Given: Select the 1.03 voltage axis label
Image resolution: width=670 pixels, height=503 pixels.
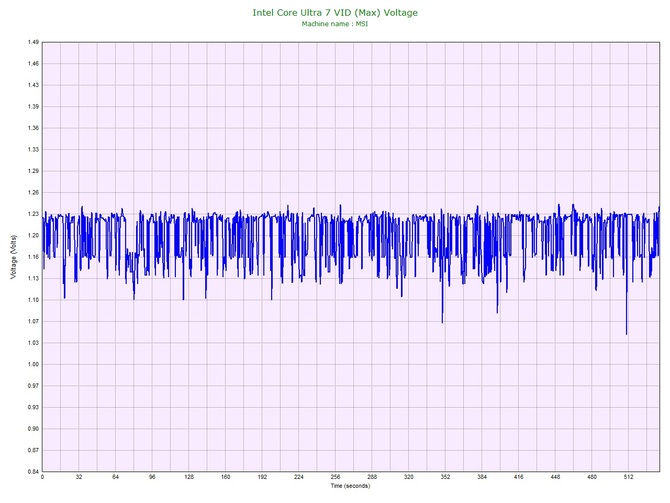Looking at the screenshot, I should [33, 343].
